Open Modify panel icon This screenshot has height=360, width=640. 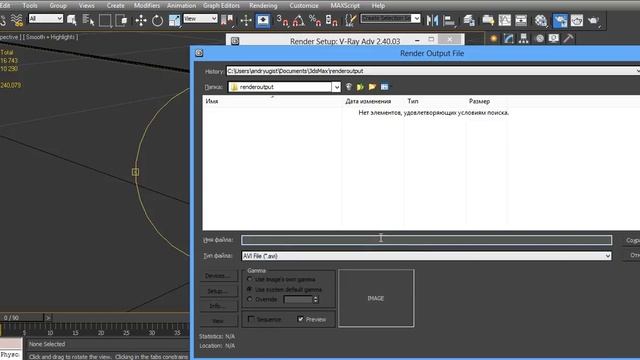(x=509, y=38)
